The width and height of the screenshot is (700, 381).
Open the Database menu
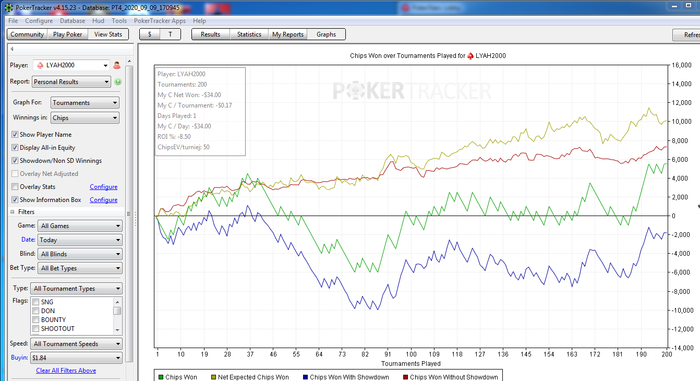pyautogui.click(x=72, y=21)
